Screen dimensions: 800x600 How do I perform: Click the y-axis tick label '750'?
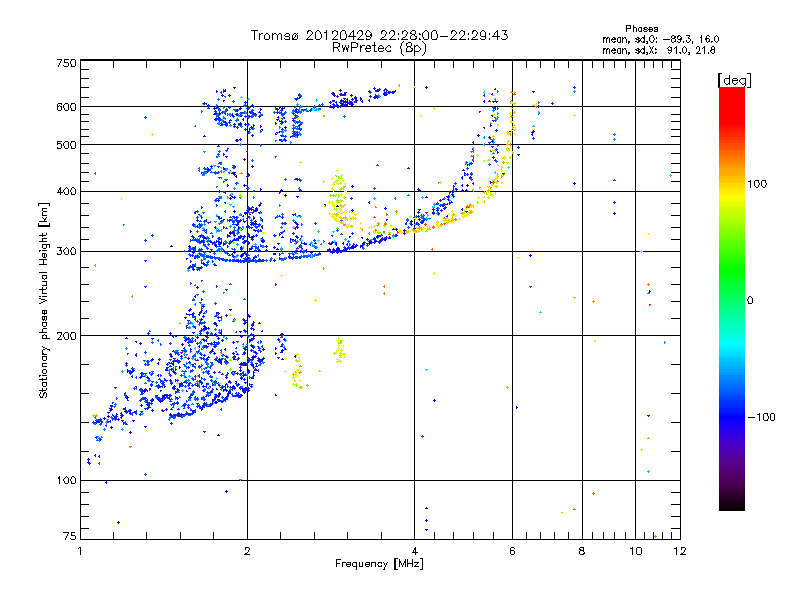click(67, 63)
